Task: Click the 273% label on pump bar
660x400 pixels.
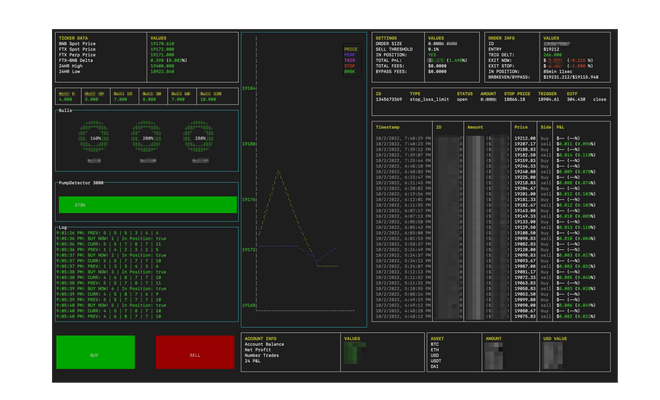Action: (x=80, y=205)
